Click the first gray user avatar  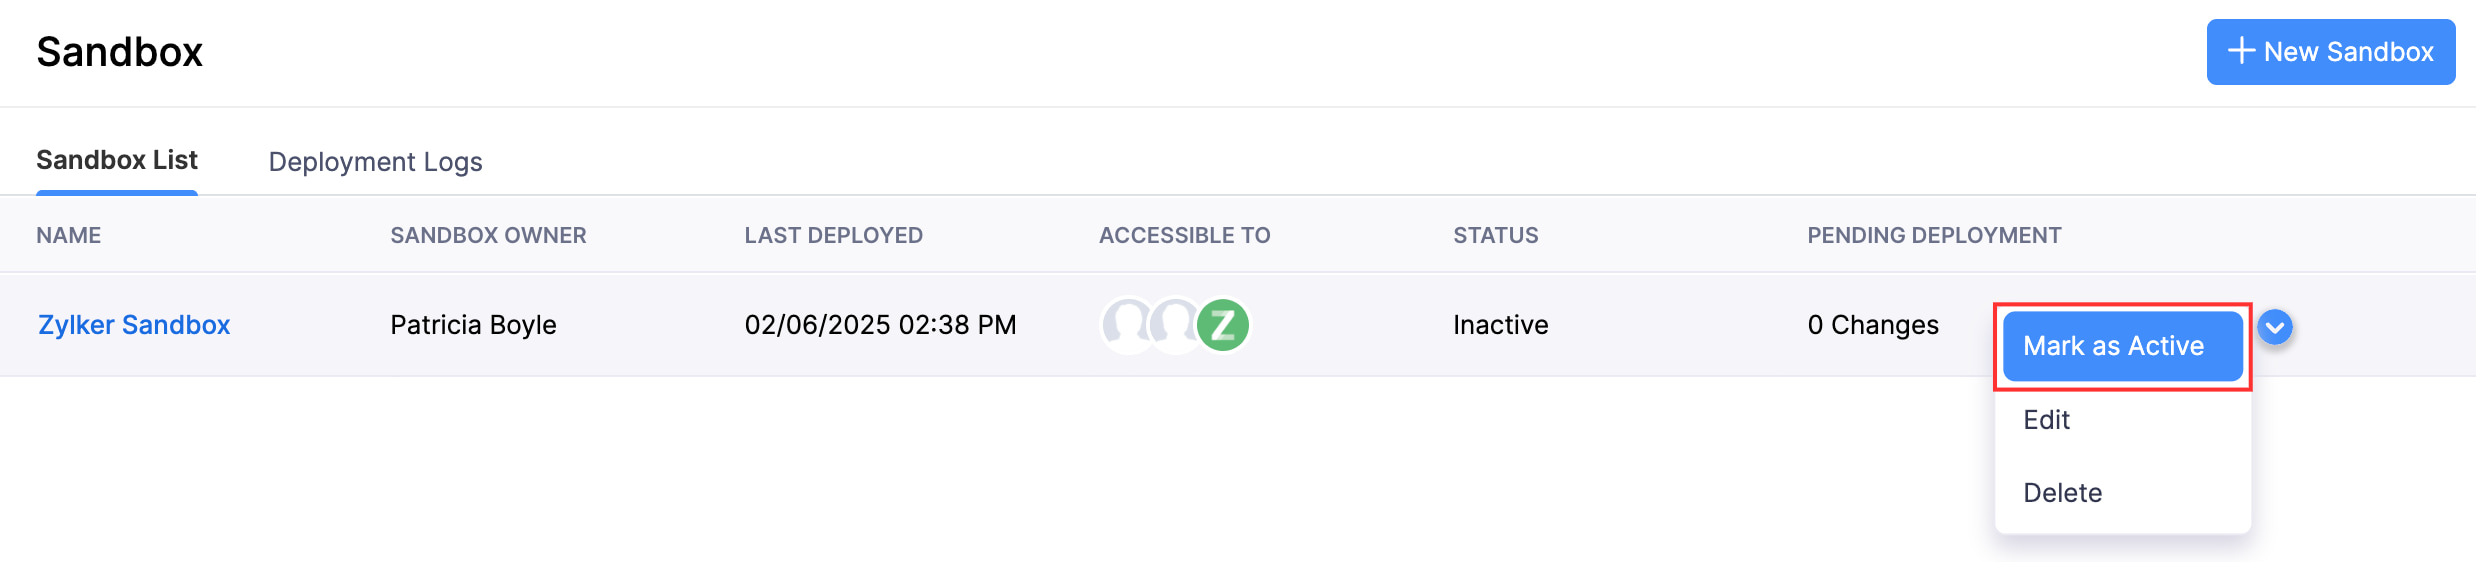(1127, 325)
